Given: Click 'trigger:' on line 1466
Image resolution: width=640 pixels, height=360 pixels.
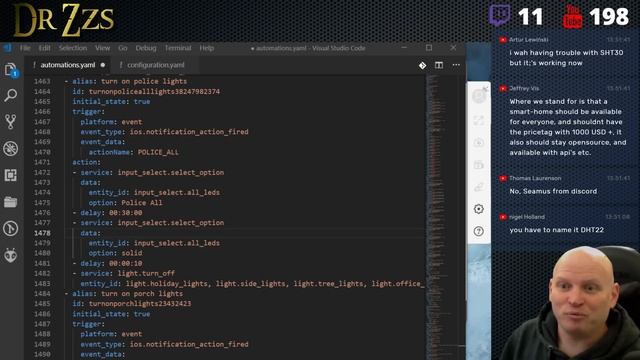Looking at the screenshot, I should (x=89, y=111).
